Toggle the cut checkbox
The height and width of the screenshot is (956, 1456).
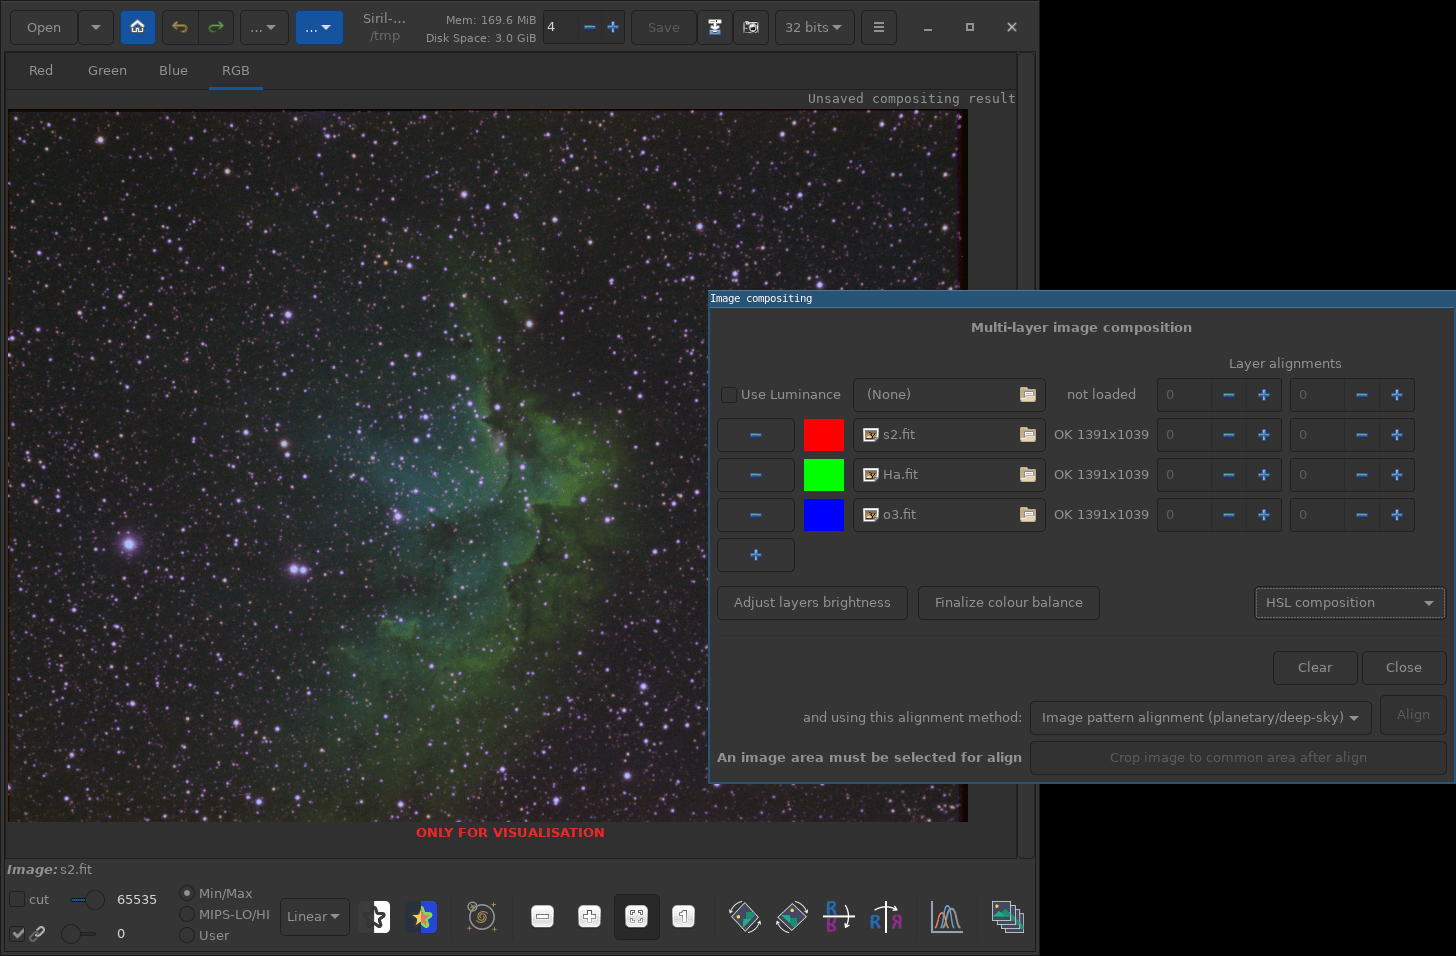tap(17, 899)
